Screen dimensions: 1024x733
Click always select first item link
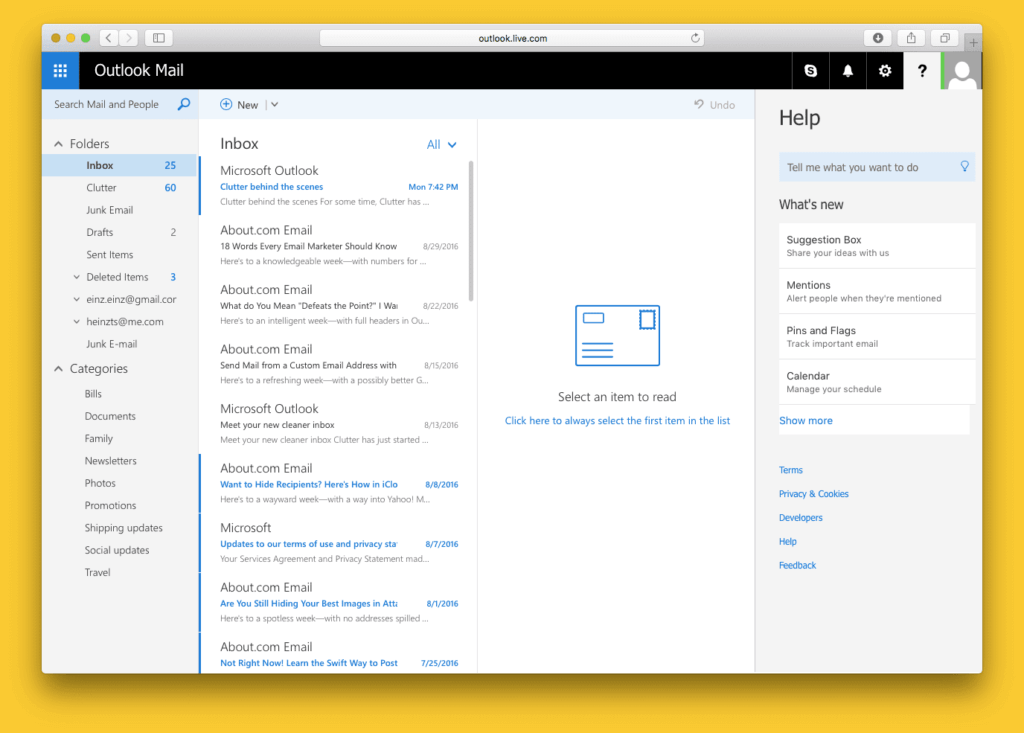point(617,421)
